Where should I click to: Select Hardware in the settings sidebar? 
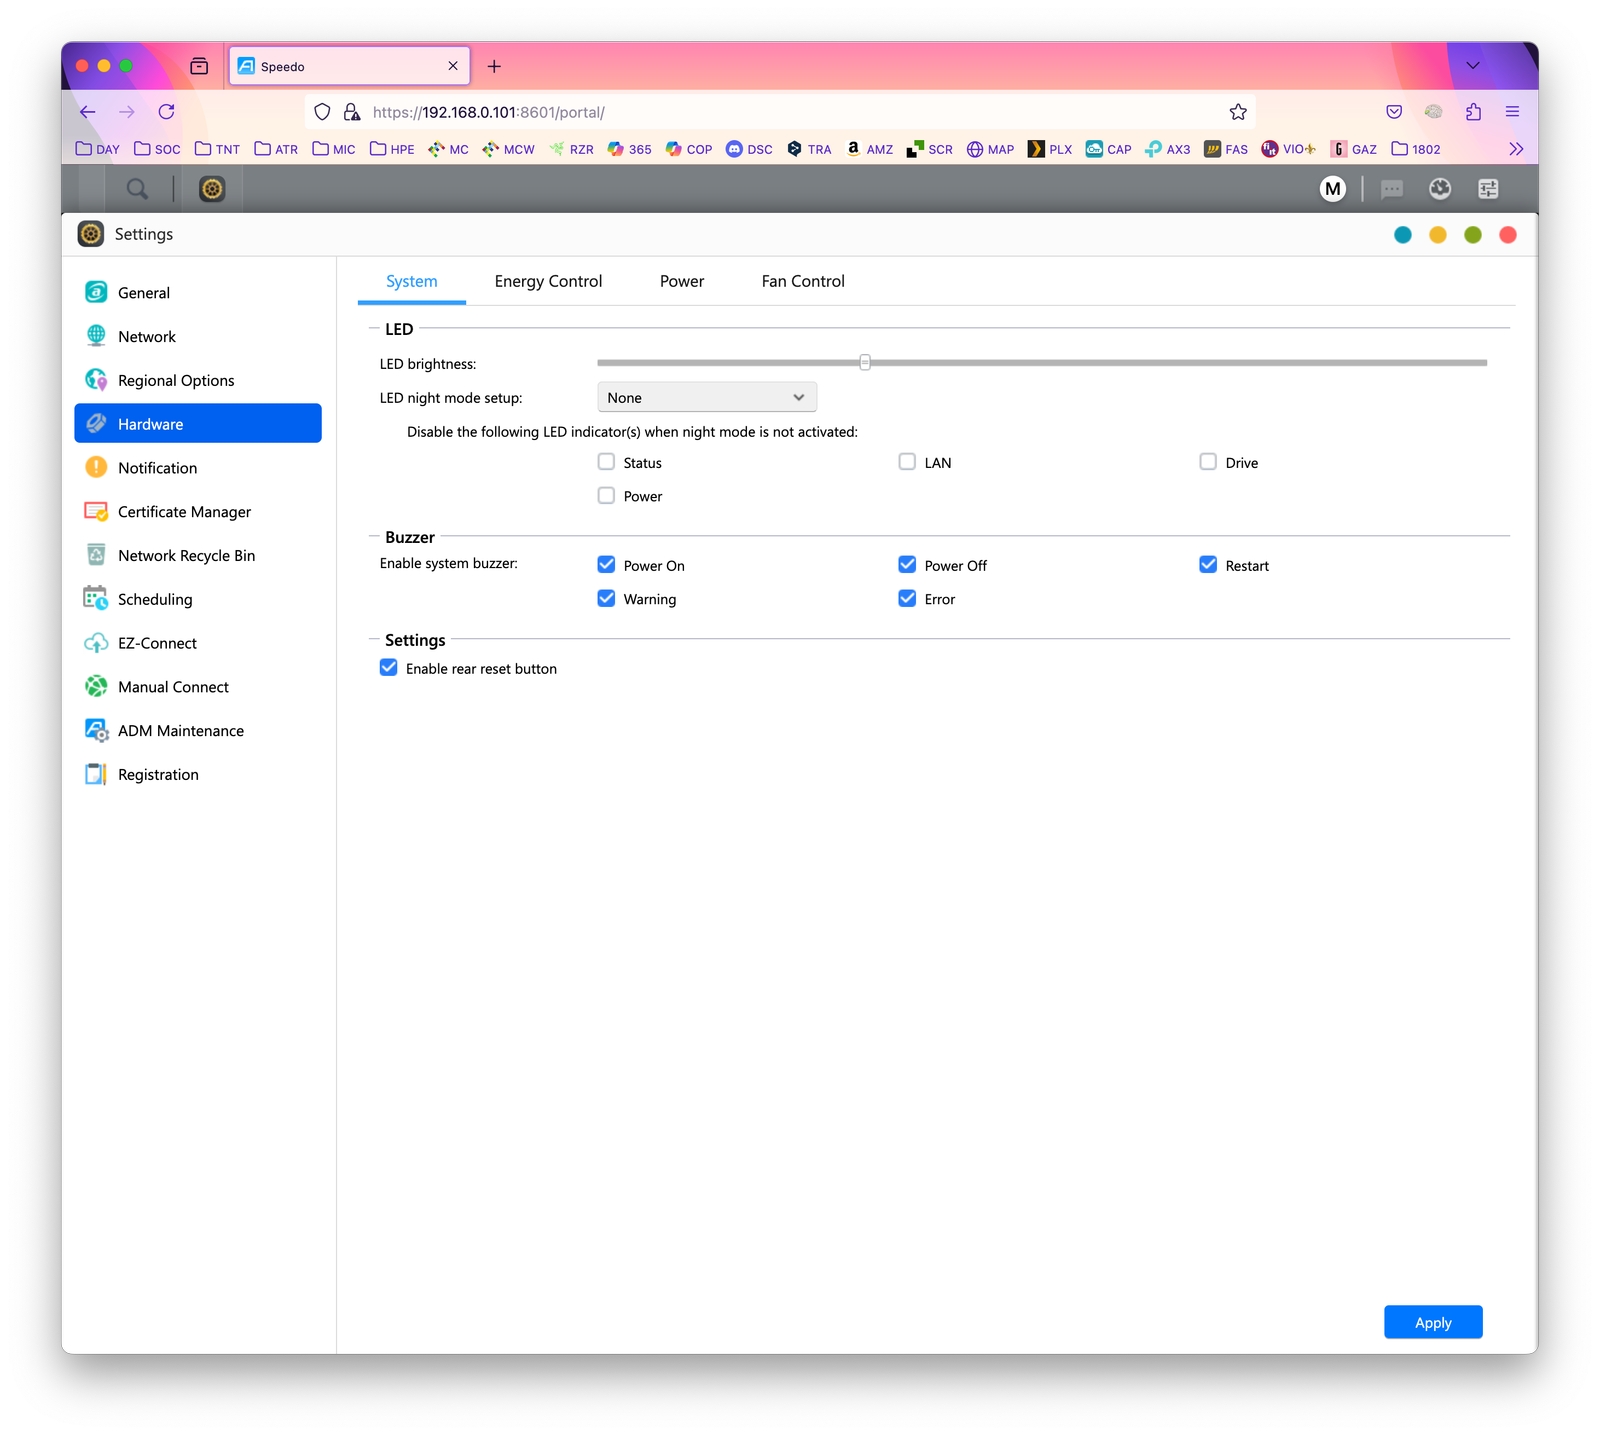tap(198, 423)
